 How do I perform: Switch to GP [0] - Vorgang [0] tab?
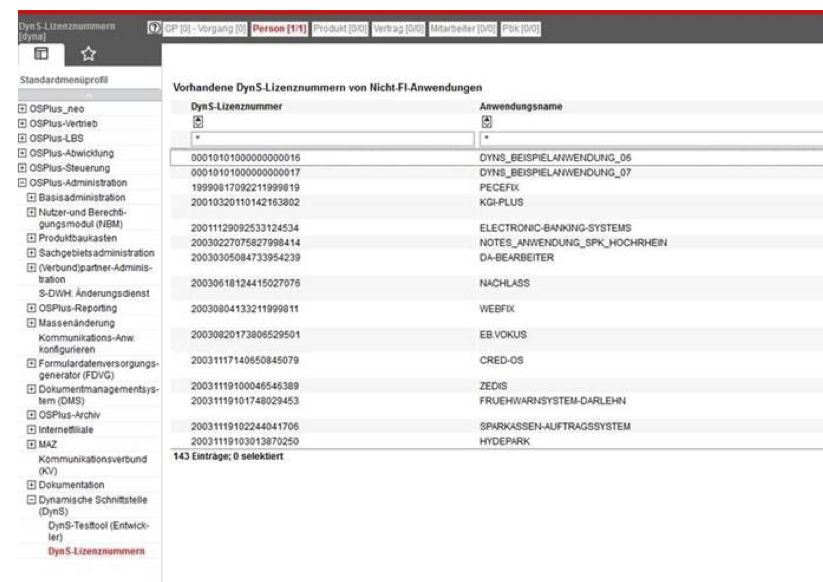pyautogui.click(x=205, y=29)
